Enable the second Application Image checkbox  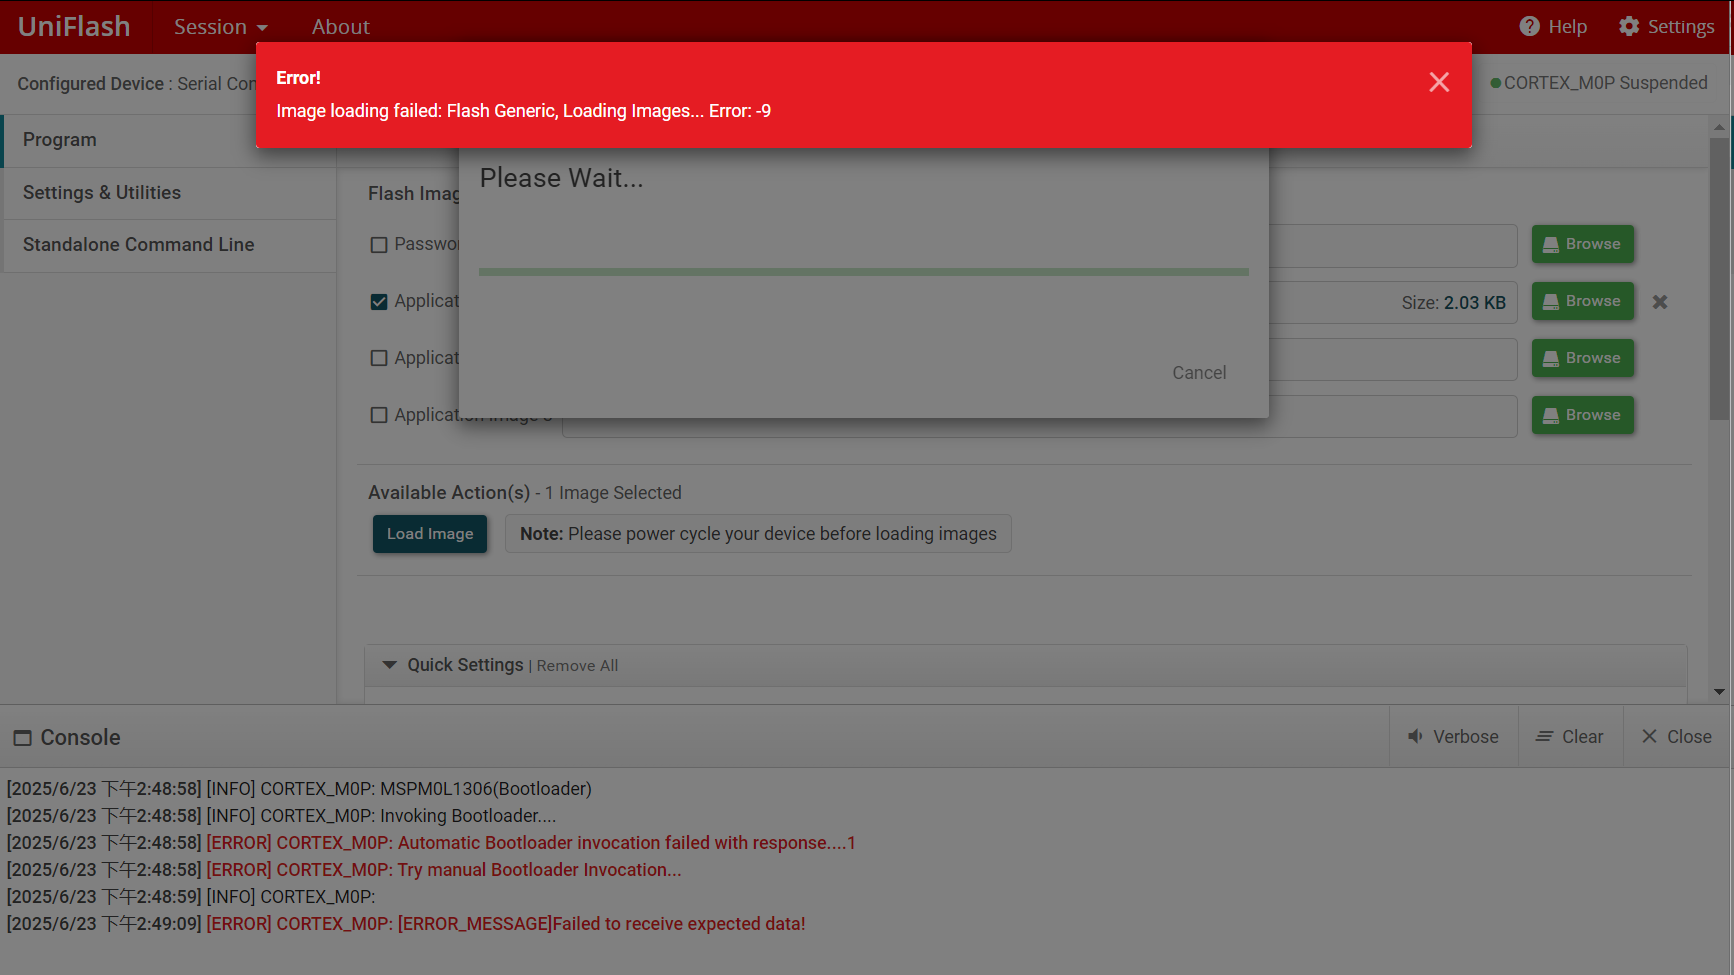[x=379, y=358]
